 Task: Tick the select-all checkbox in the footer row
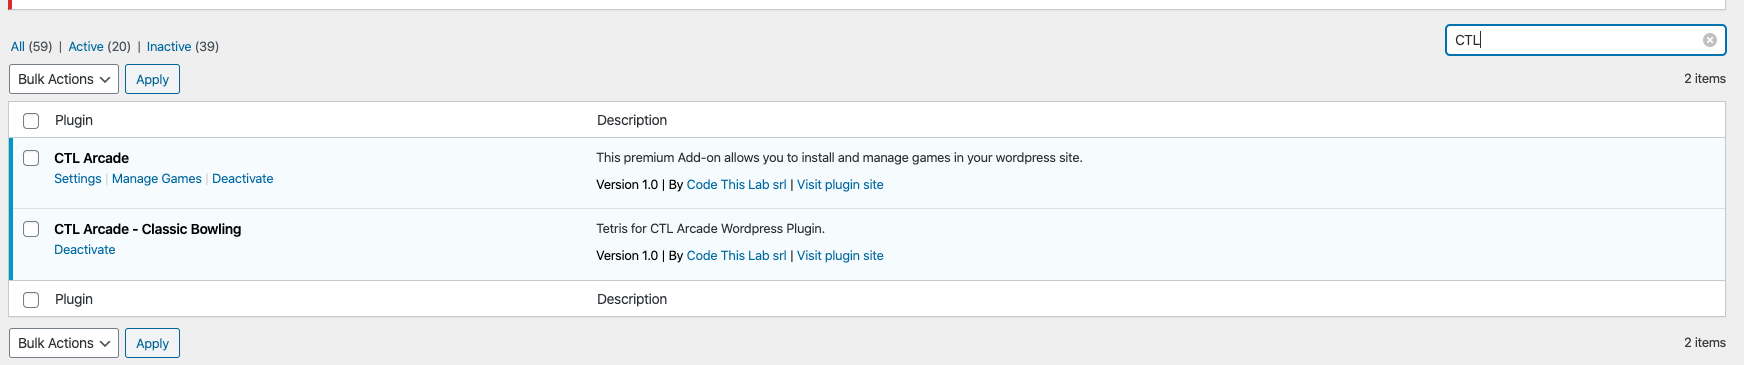tap(31, 300)
